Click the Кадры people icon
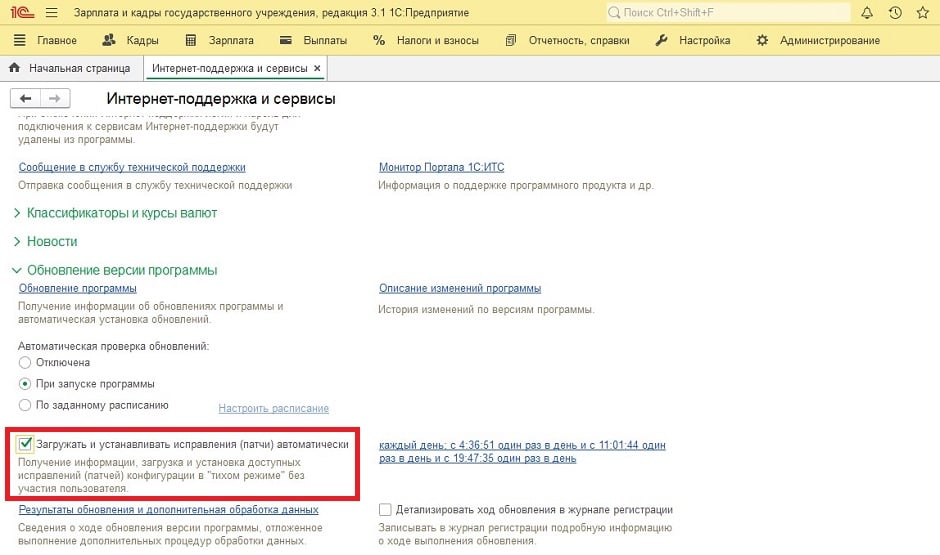This screenshot has height=555, width=940. coord(109,40)
